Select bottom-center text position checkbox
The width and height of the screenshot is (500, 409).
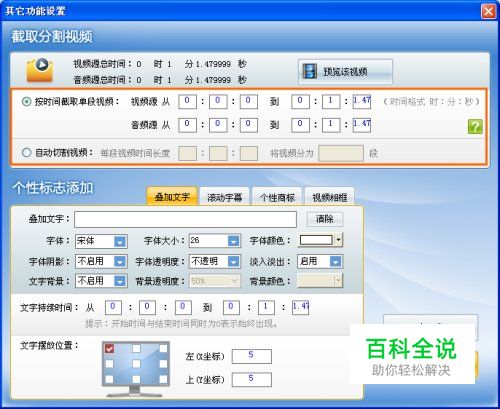136,379
